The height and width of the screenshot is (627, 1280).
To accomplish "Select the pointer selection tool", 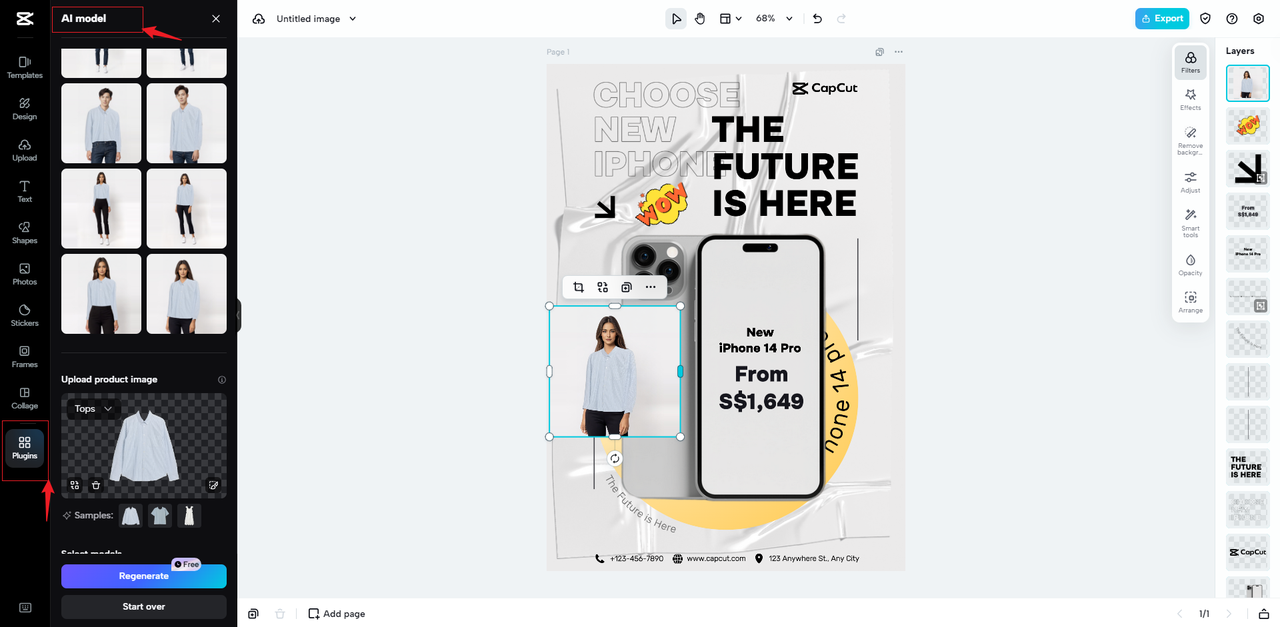I will pyautogui.click(x=676, y=18).
